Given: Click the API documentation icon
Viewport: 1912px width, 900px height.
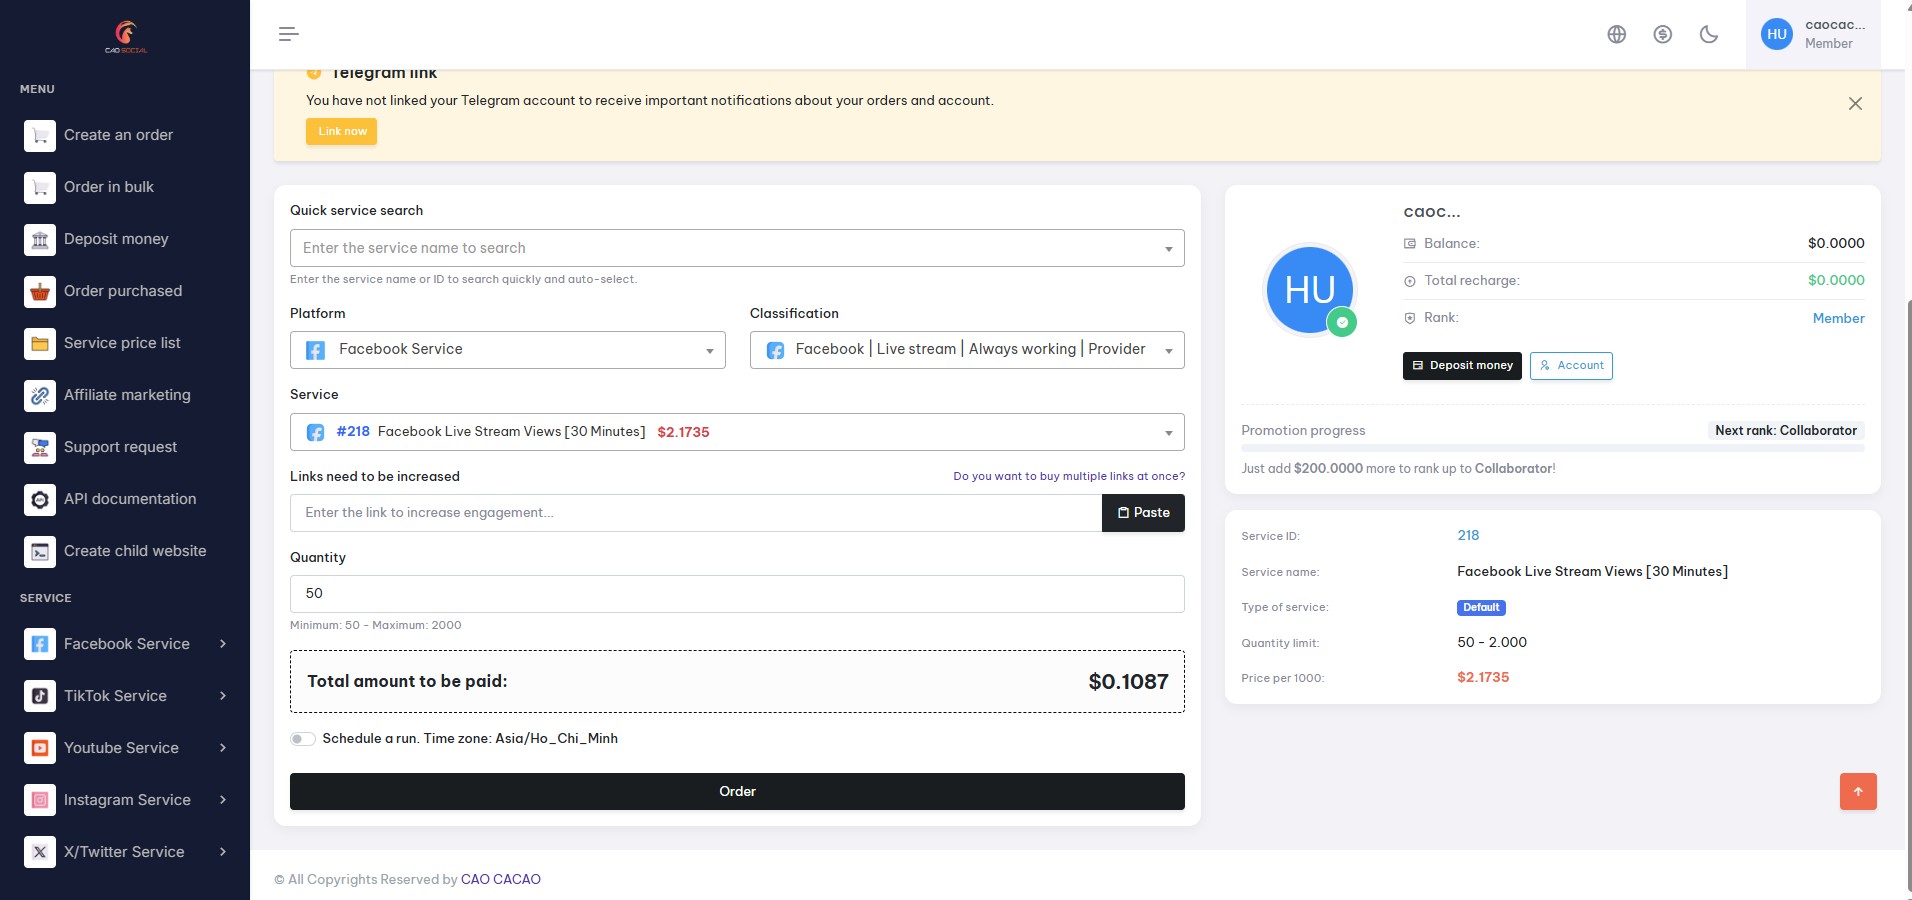Looking at the screenshot, I should [40, 499].
